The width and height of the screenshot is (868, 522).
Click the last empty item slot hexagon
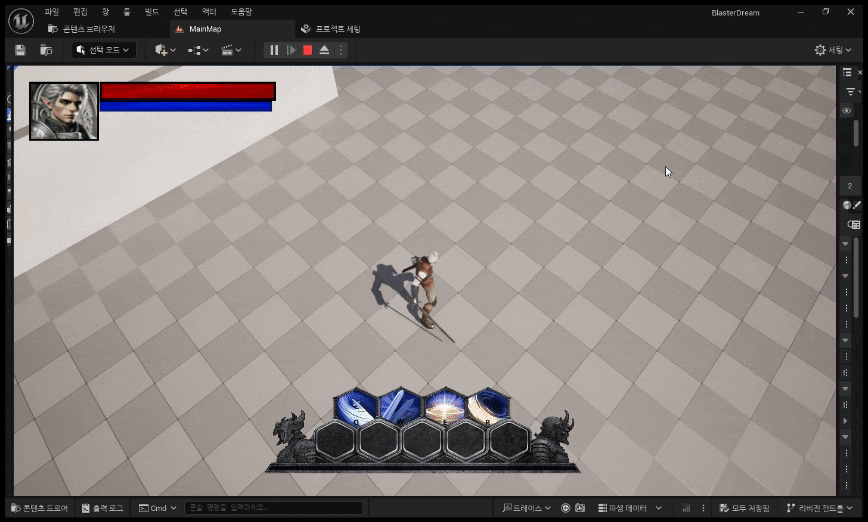click(510, 441)
